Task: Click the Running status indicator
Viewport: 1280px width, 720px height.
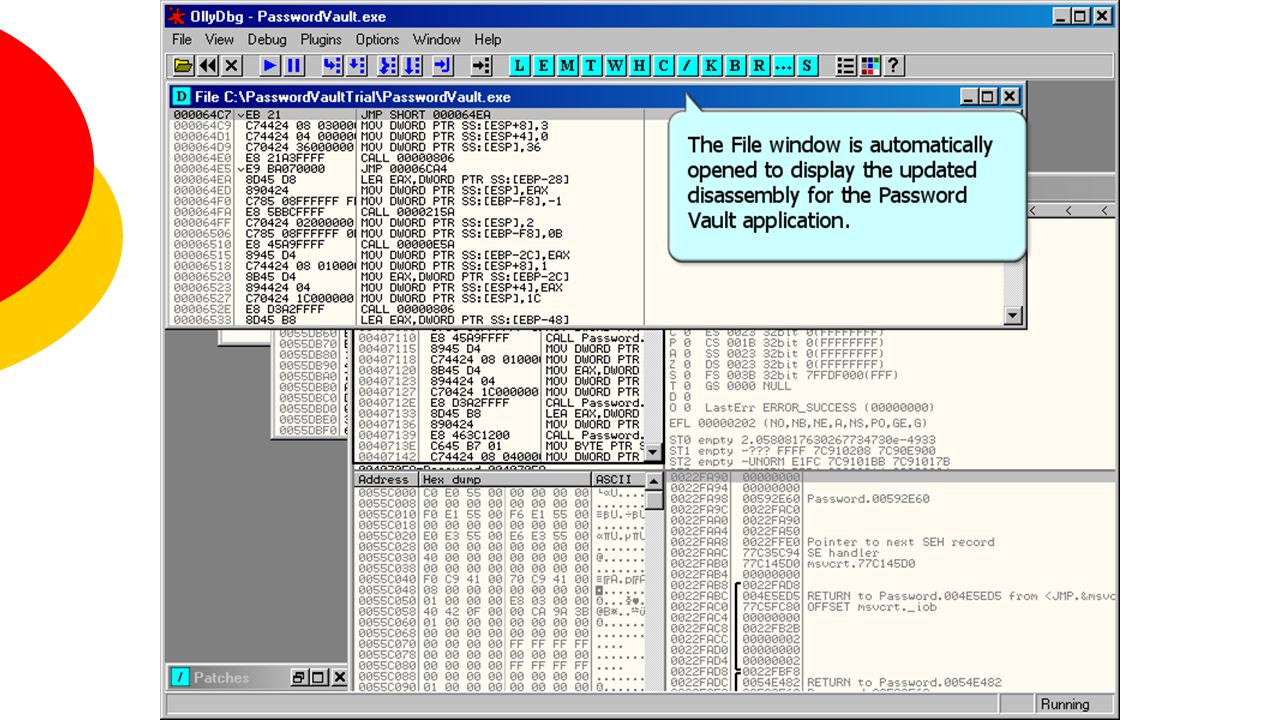Action: (1065, 704)
